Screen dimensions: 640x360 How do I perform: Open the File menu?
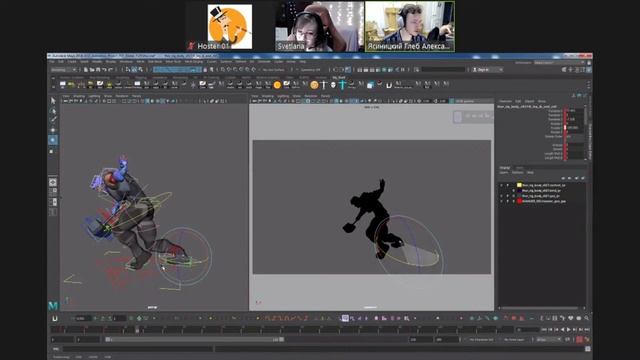[51, 62]
